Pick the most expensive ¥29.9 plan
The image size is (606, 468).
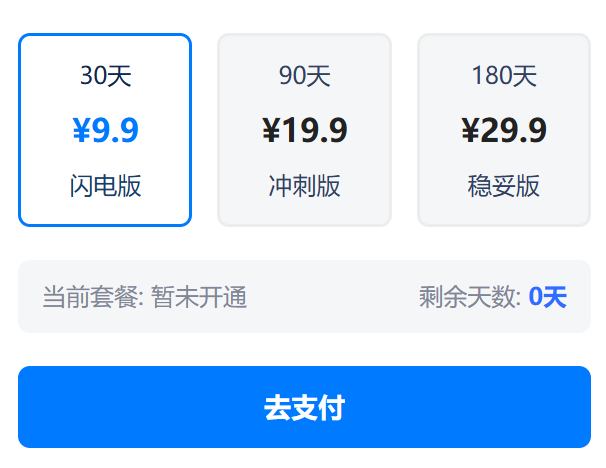[504, 130]
